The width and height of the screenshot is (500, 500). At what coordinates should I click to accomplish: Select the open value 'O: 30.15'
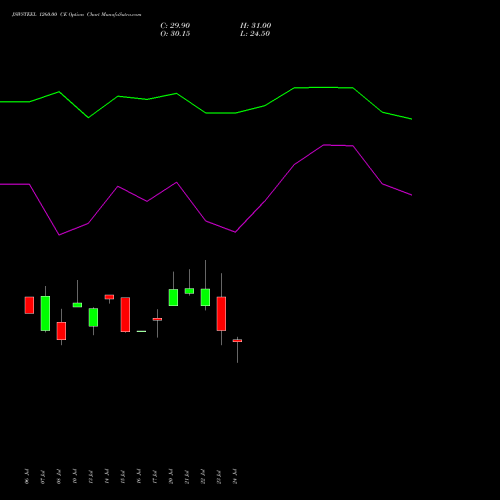pyautogui.click(x=175, y=34)
